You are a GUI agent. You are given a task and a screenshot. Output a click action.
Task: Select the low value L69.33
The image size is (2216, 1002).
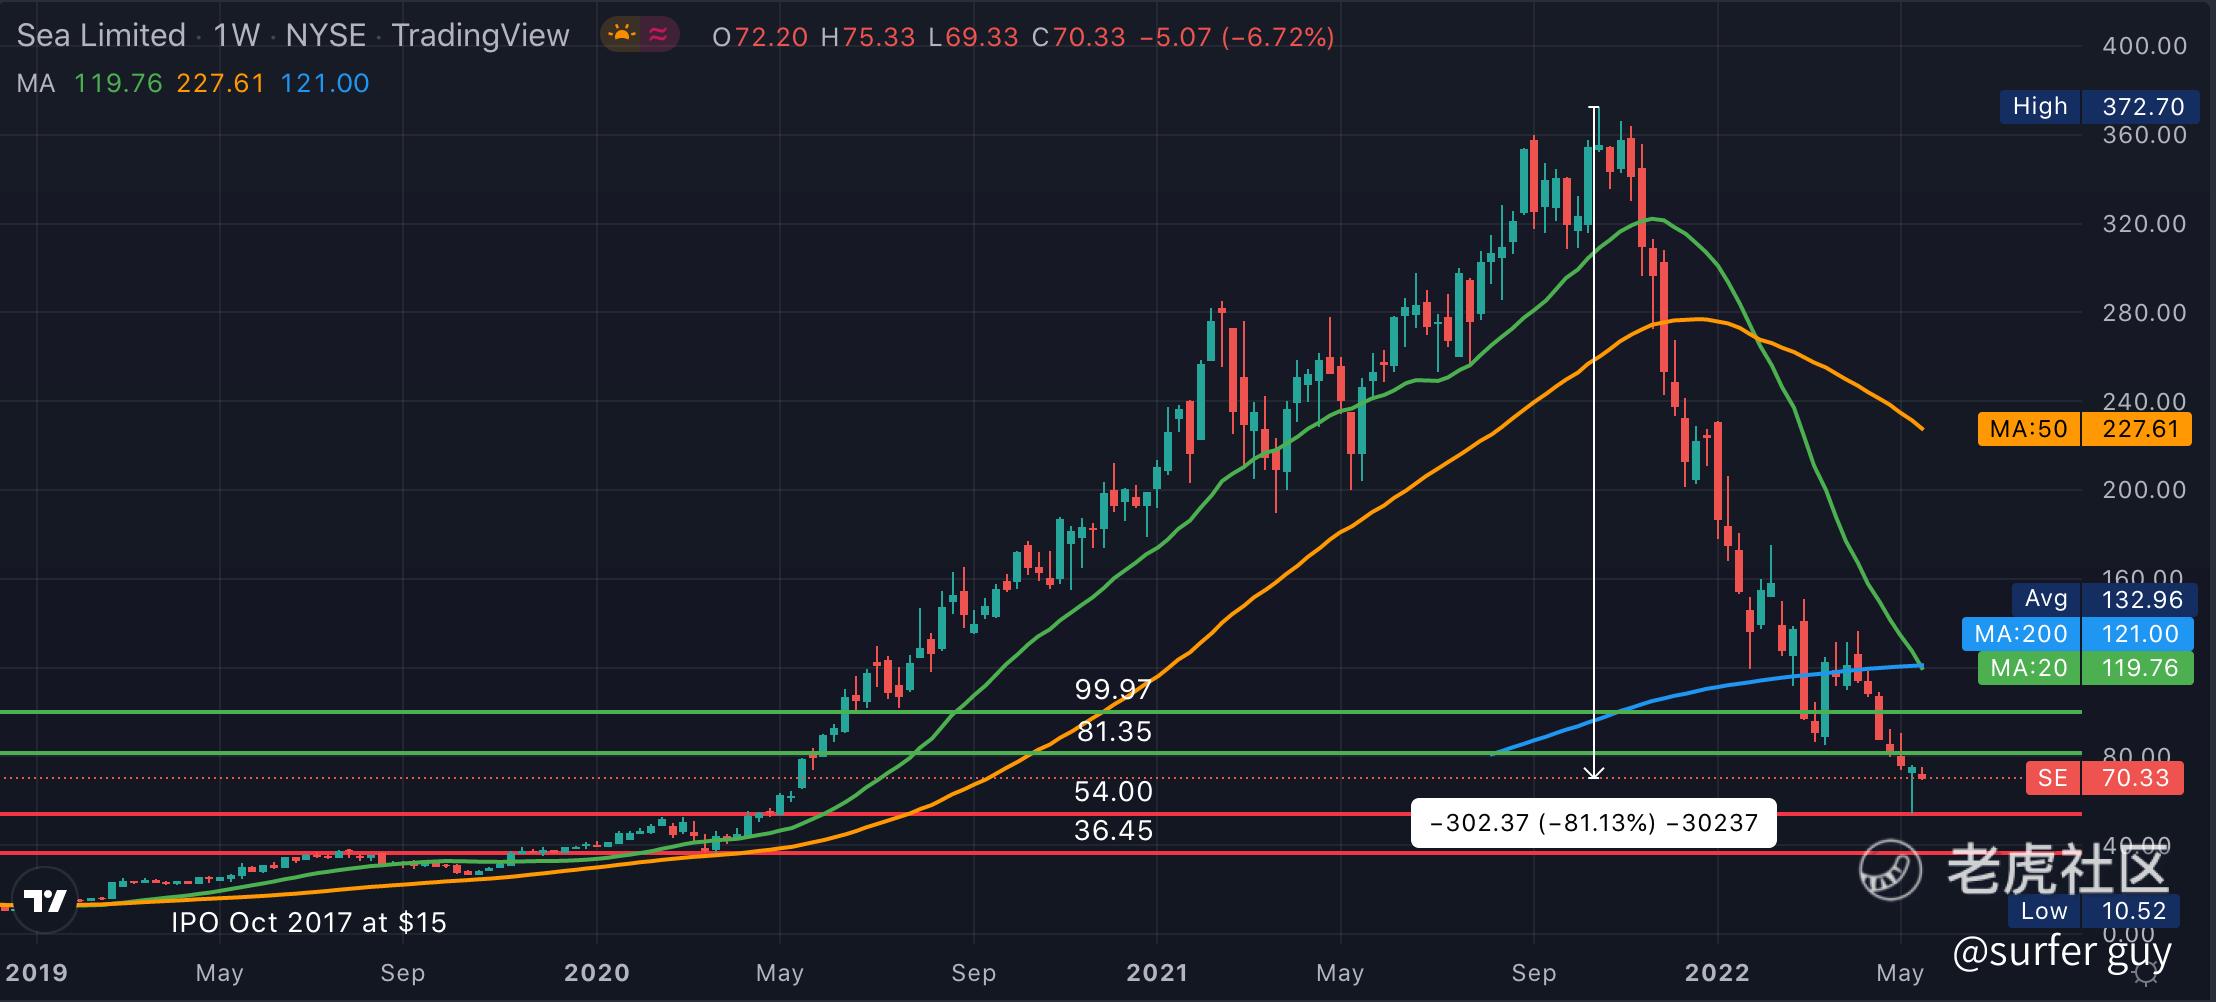tap(973, 37)
